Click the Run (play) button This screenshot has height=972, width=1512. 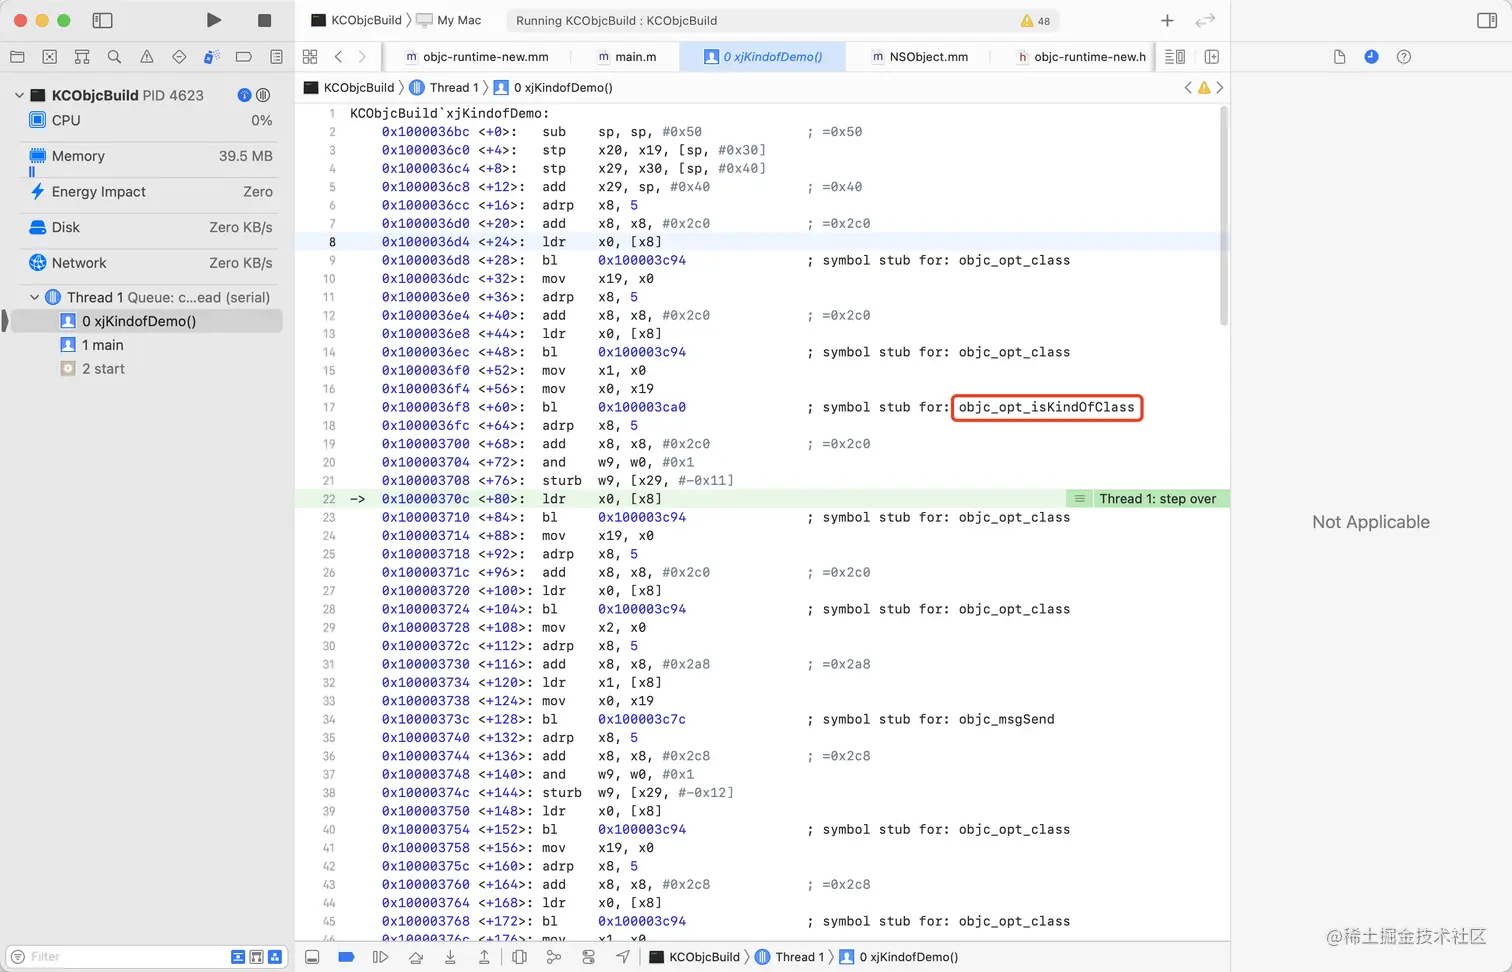213,20
